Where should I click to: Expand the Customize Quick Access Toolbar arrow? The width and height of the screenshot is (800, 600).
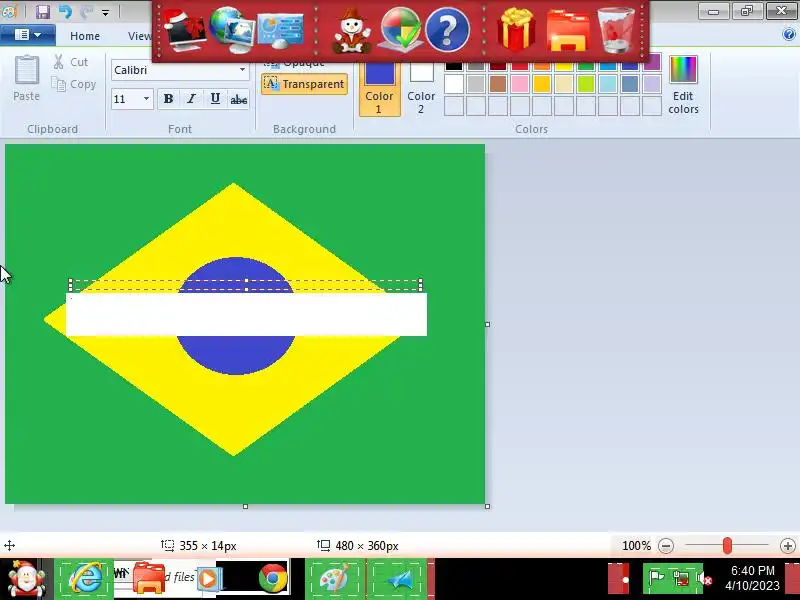[105, 13]
